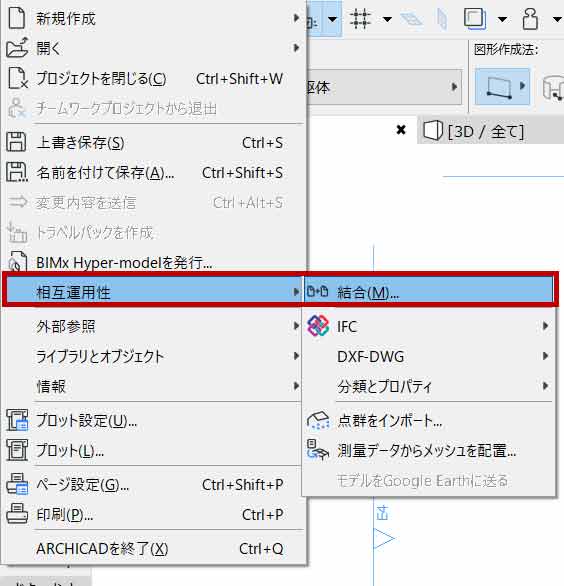The height and width of the screenshot is (586, 564).
Task: Open the 開く submenu
Action: click(x=153, y=48)
